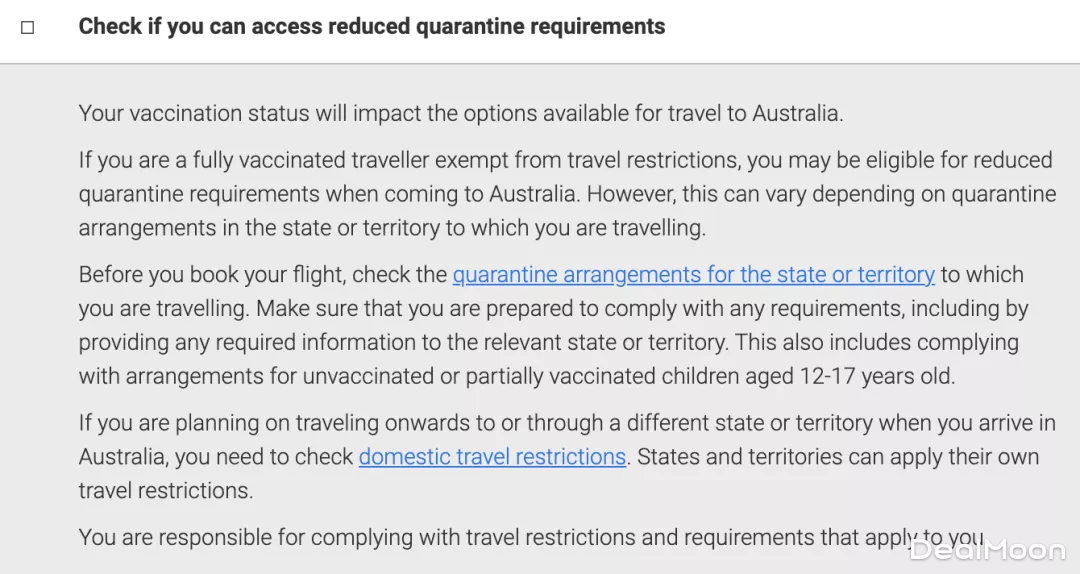1080x574 pixels.
Task: Click the DealMoon watermark logo
Action: pyautogui.click(x=986, y=549)
